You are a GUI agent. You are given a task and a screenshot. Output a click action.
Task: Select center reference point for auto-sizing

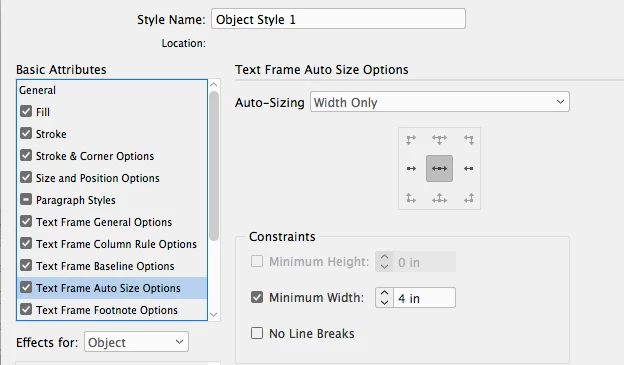[x=439, y=169]
